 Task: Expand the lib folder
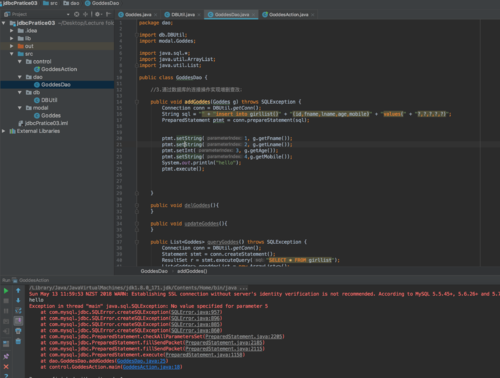tap(12, 38)
